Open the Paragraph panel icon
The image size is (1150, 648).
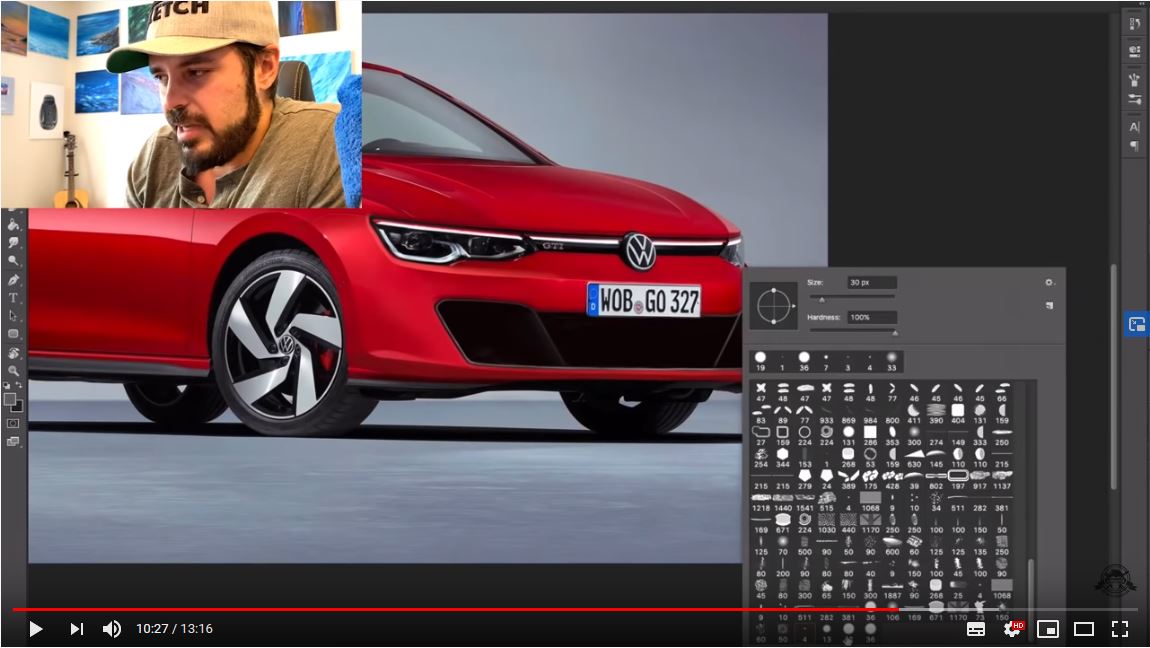(1135, 146)
